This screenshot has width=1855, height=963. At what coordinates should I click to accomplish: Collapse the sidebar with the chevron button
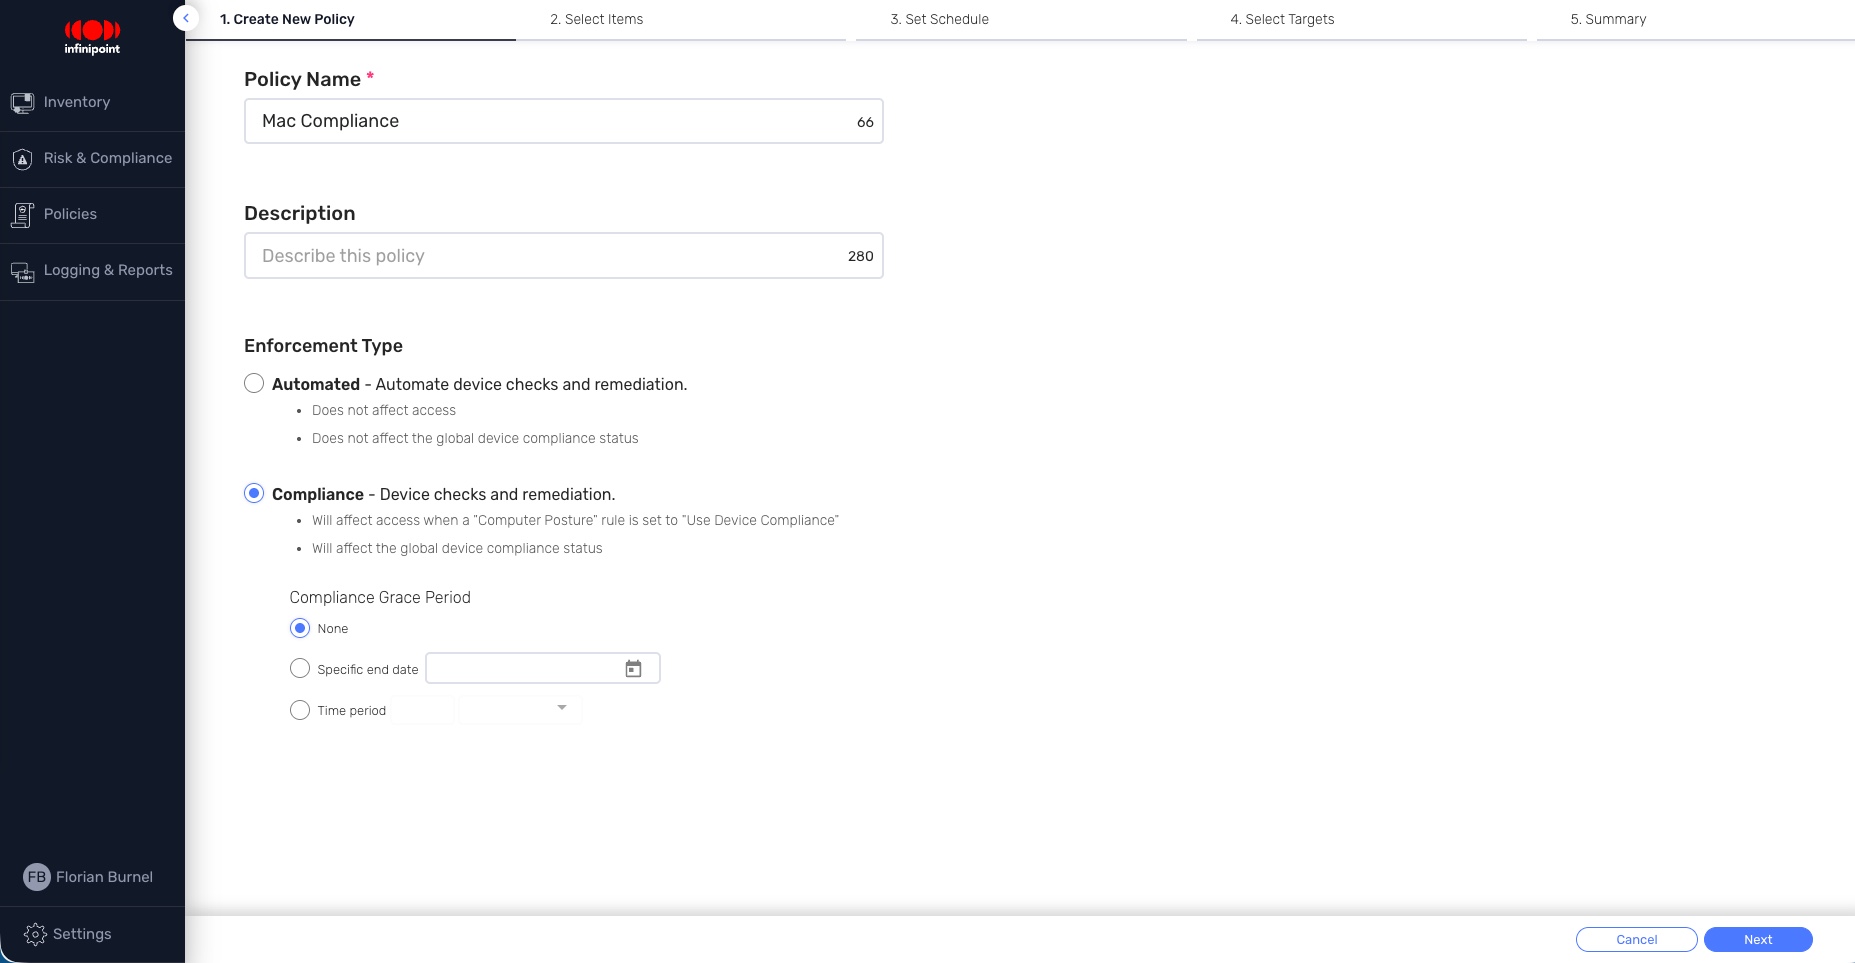[186, 18]
